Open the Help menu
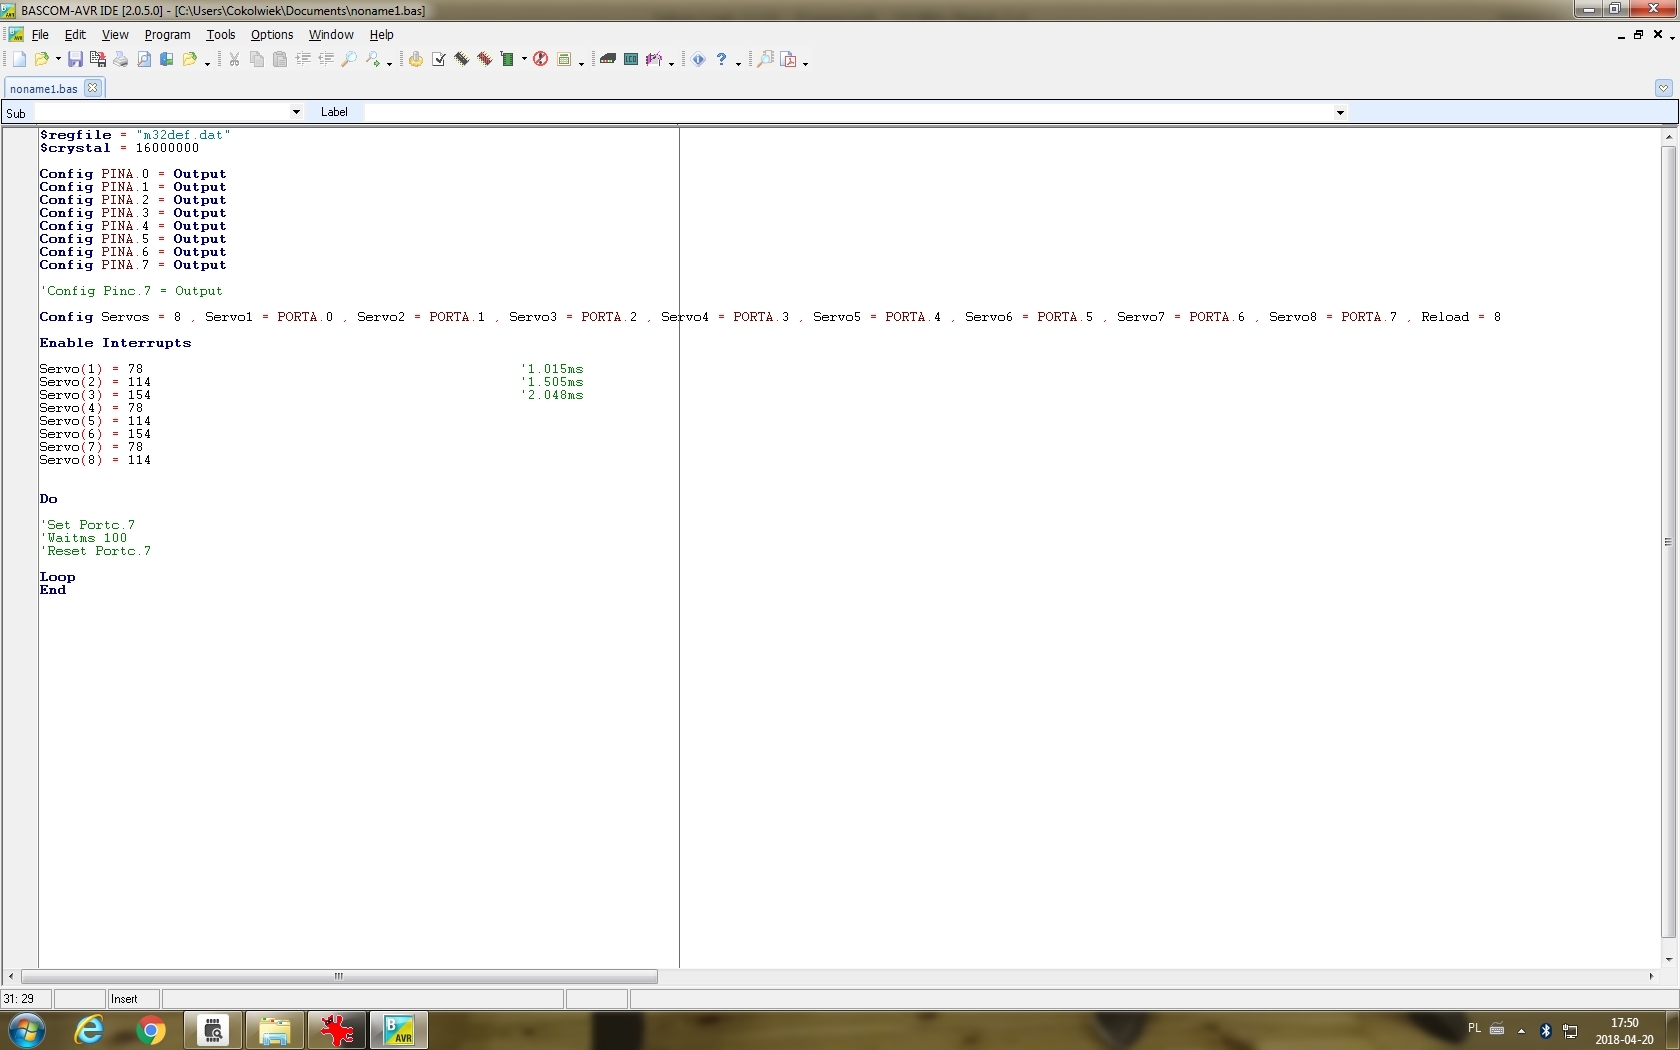The height and width of the screenshot is (1050, 1680). click(x=381, y=35)
